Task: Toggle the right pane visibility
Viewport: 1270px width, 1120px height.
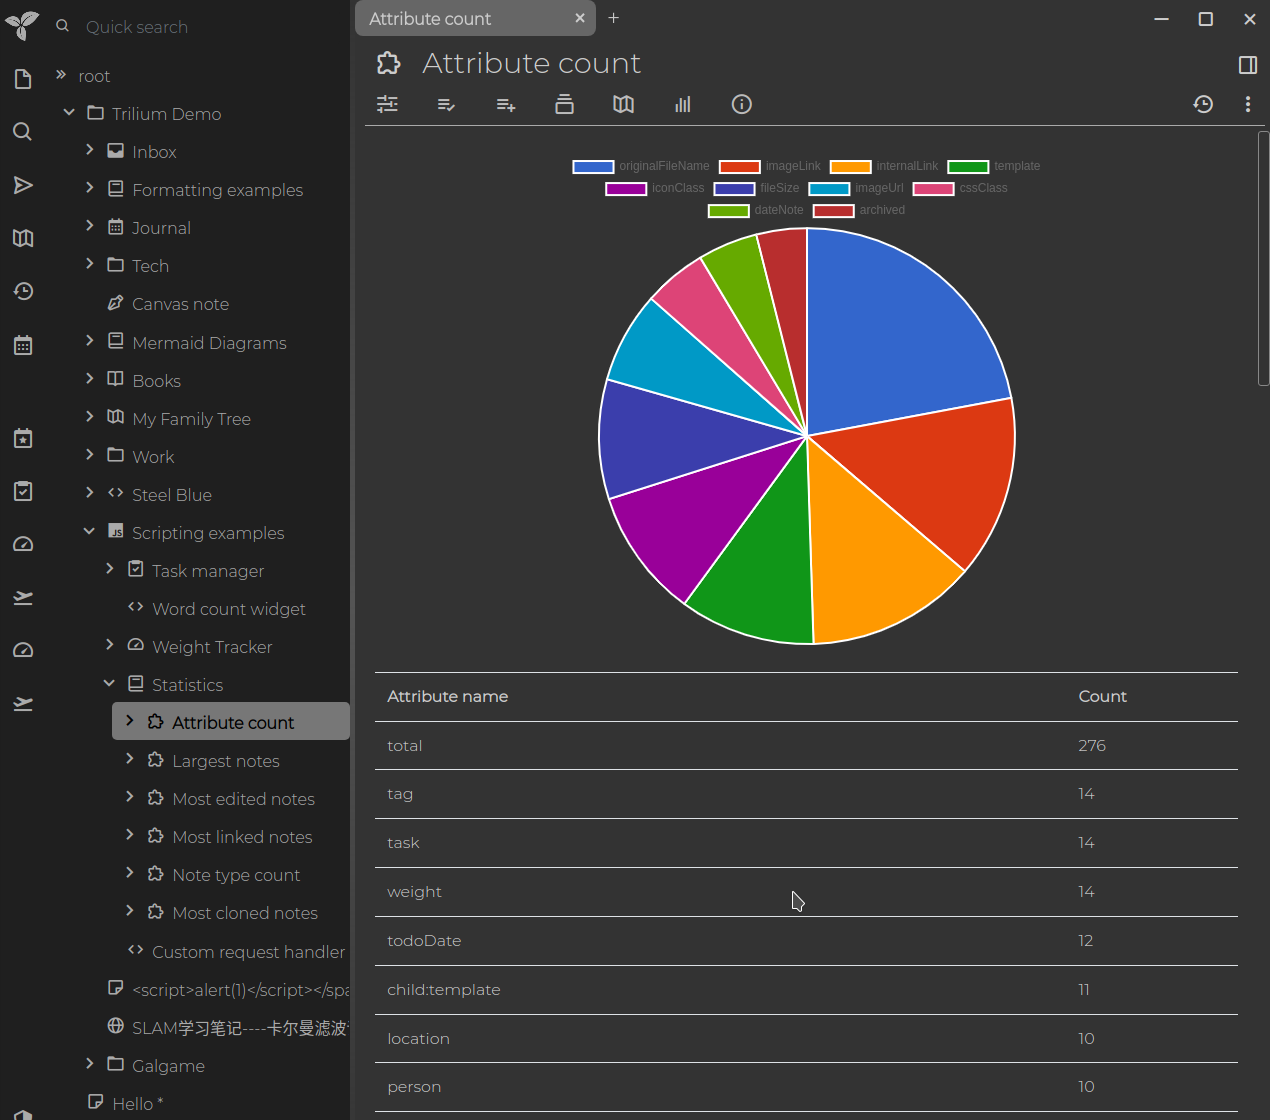Action: click(x=1247, y=65)
